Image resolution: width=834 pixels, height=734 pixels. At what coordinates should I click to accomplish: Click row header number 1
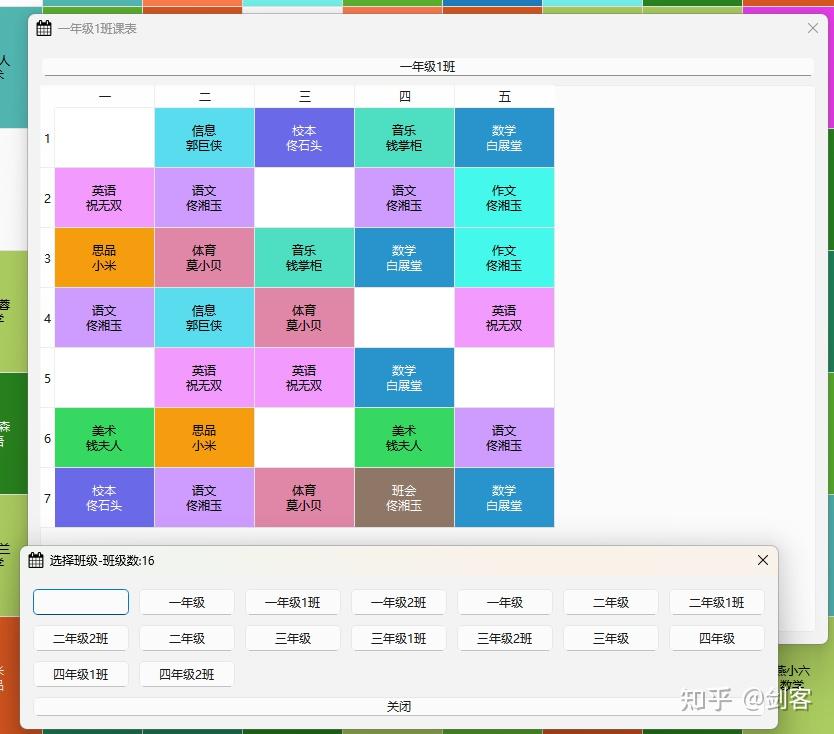[x=47, y=138]
